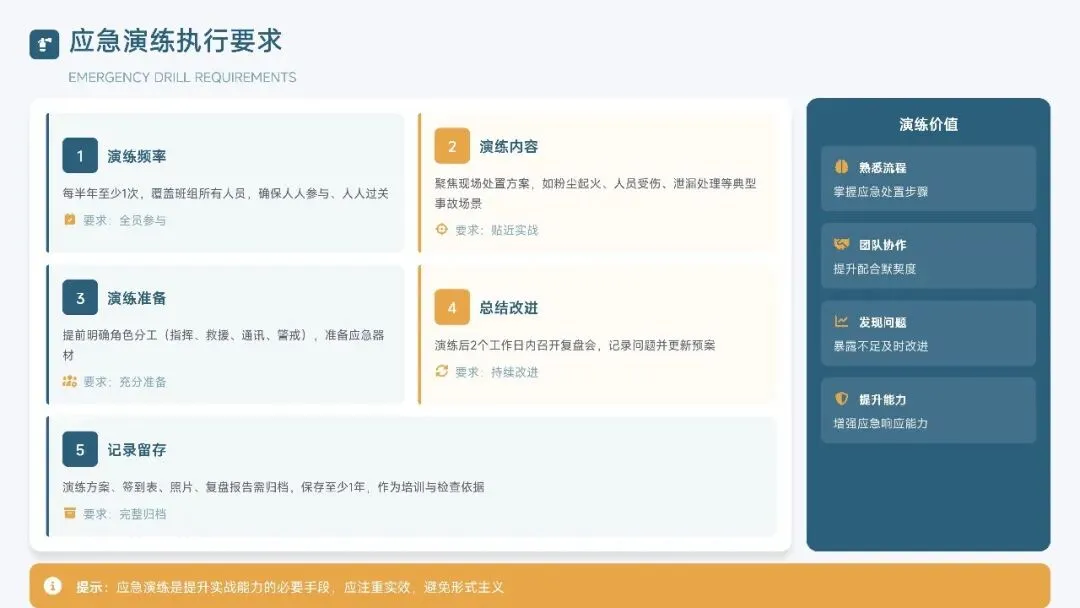The image size is (1080, 608).
Task: Click the 要求：持续改进 label
Action: pos(497,372)
